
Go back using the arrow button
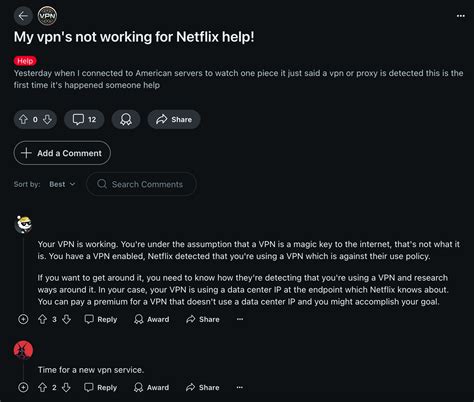tap(23, 16)
